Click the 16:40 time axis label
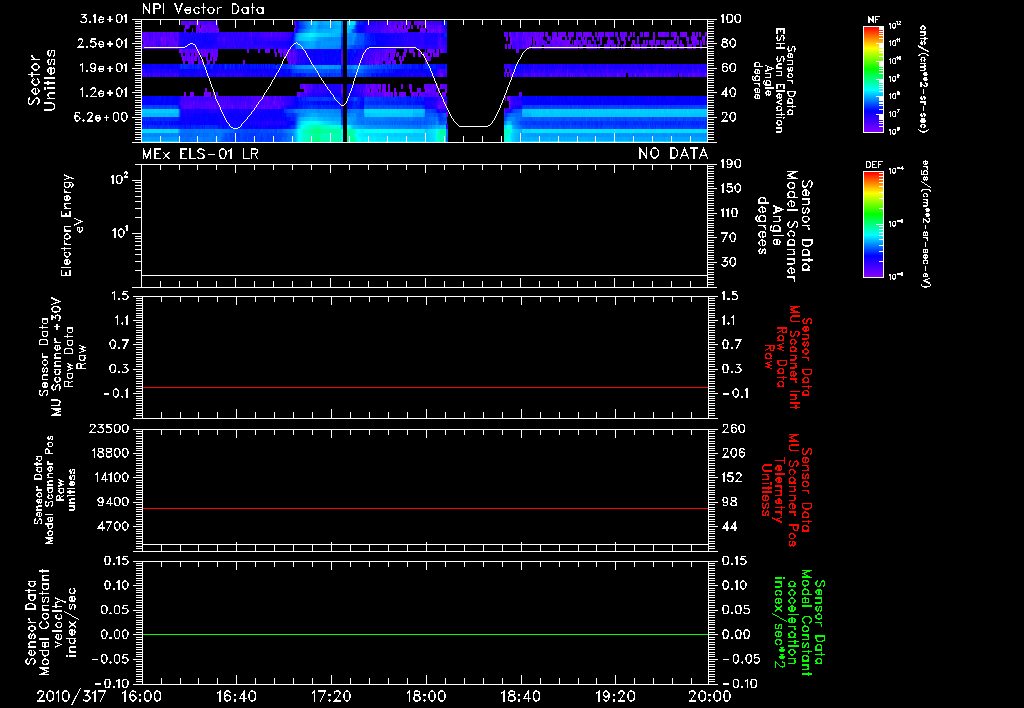1024x708 pixels. coord(236,696)
